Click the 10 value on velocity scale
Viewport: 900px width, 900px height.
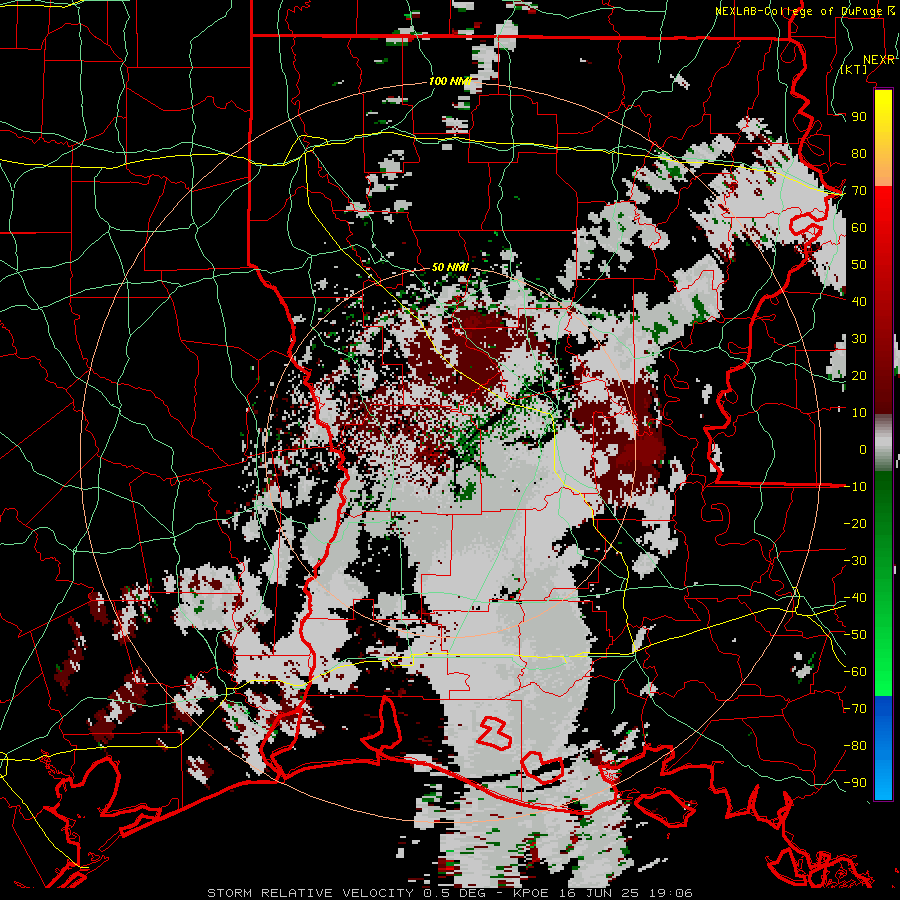click(859, 413)
